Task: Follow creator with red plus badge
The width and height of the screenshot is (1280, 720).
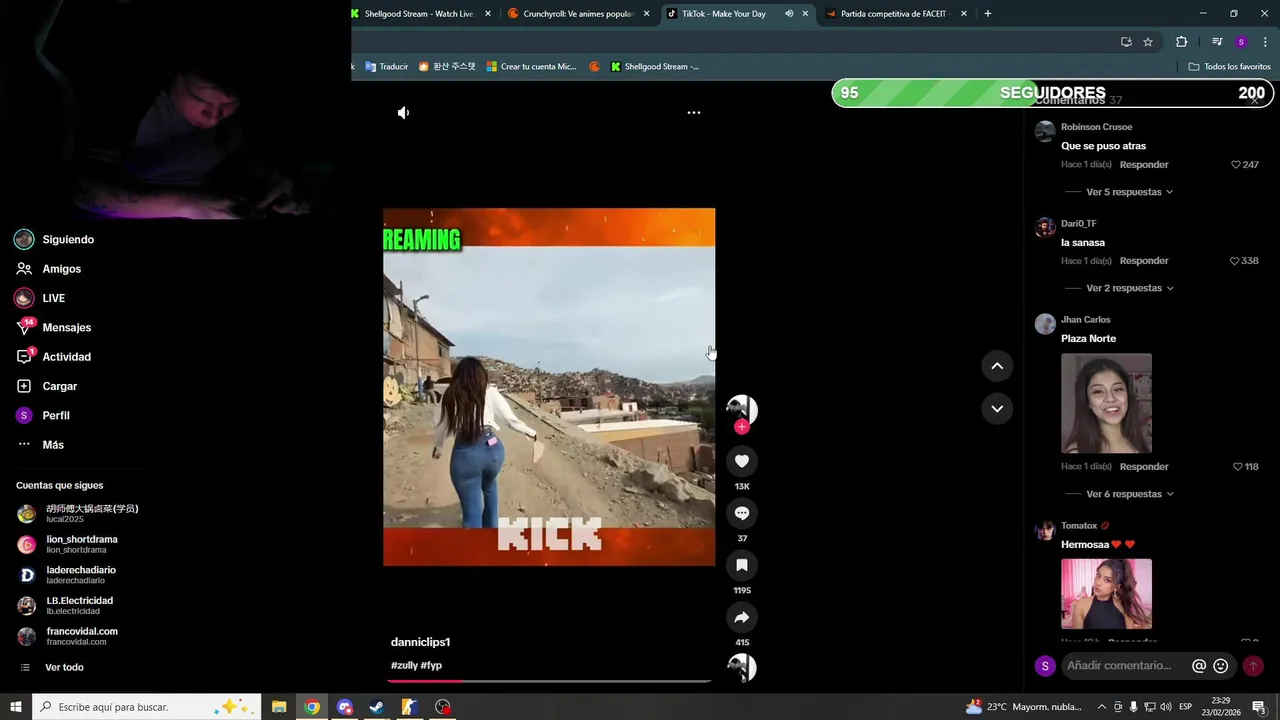Action: tap(741, 427)
